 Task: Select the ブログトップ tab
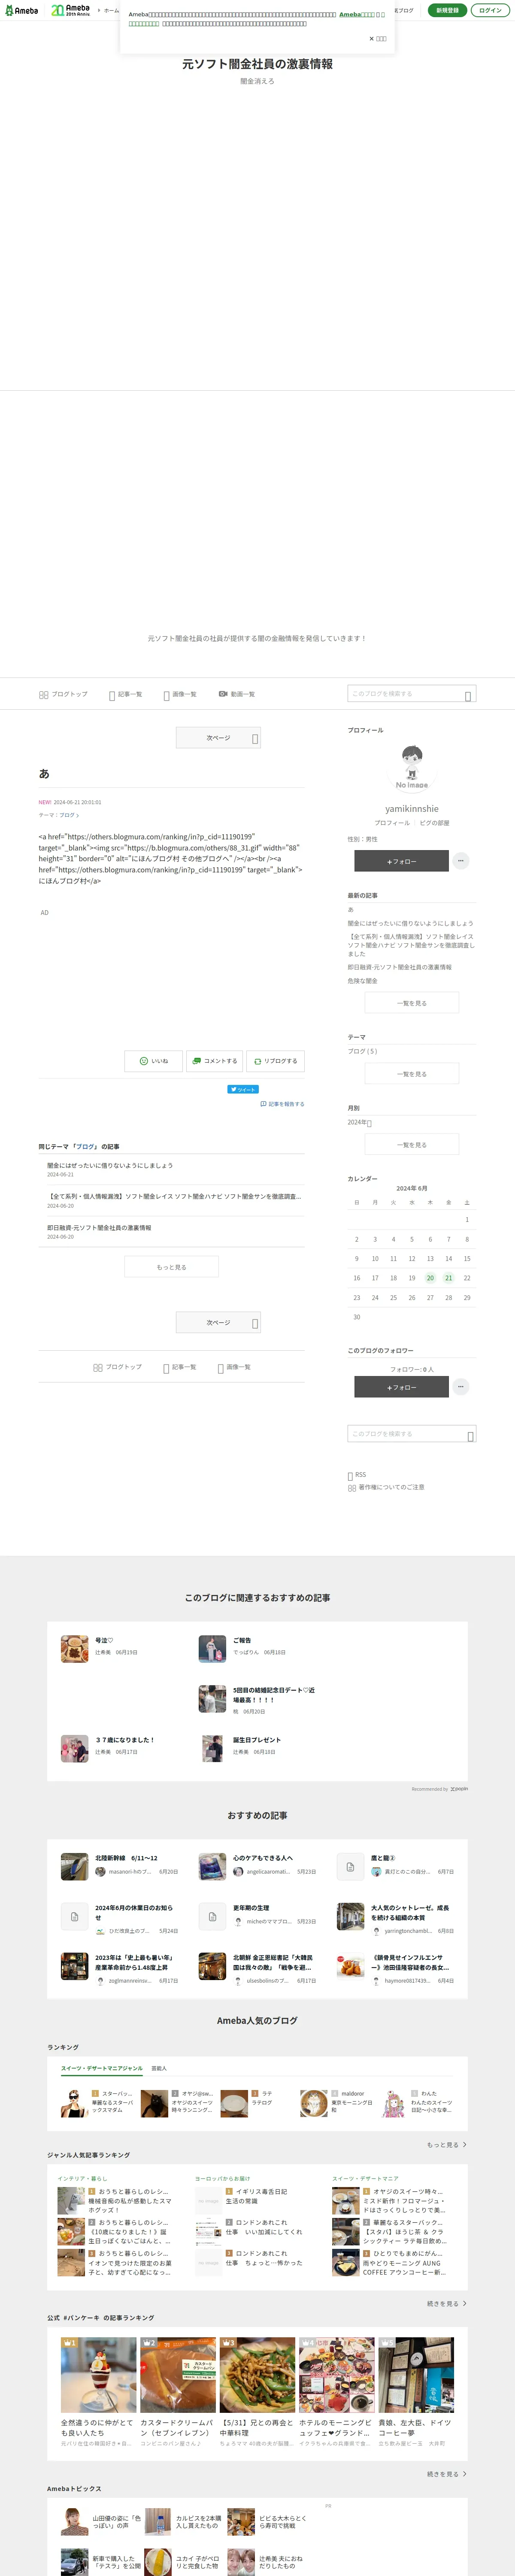(x=63, y=694)
